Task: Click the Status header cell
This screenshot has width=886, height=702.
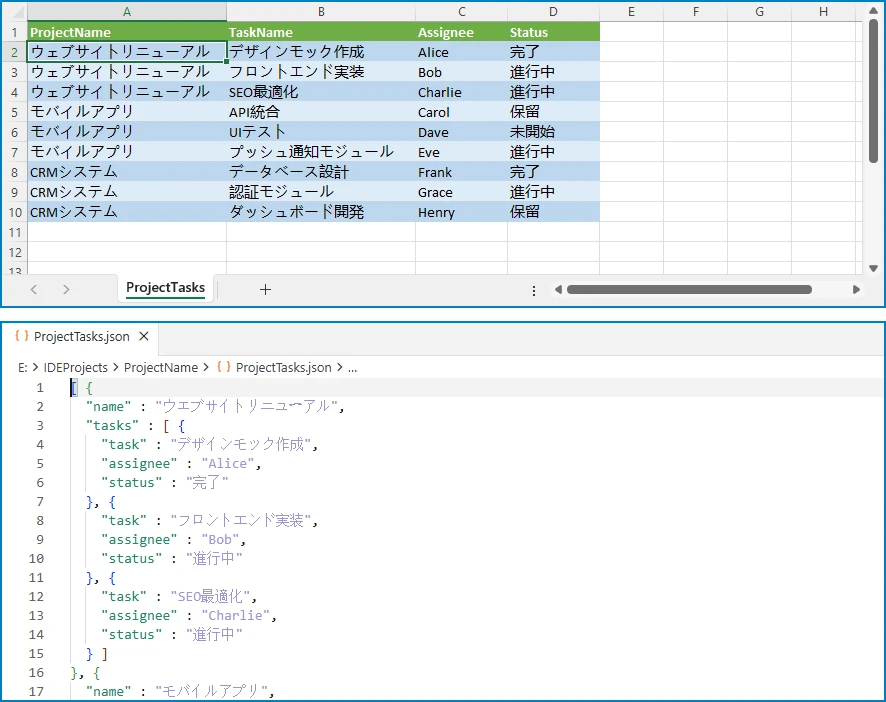Action: (x=553, y=32)
